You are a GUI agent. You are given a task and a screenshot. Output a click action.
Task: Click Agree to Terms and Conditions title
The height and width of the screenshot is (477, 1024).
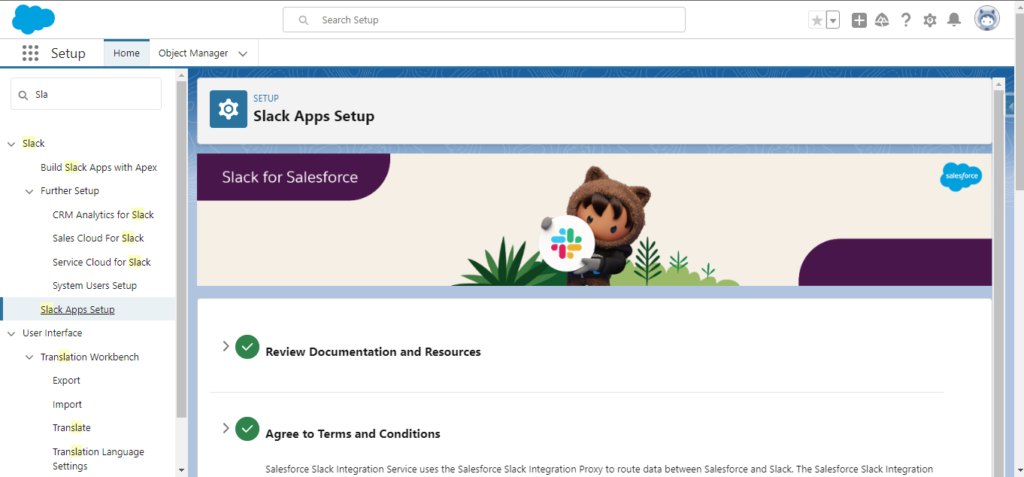point(353,434)
